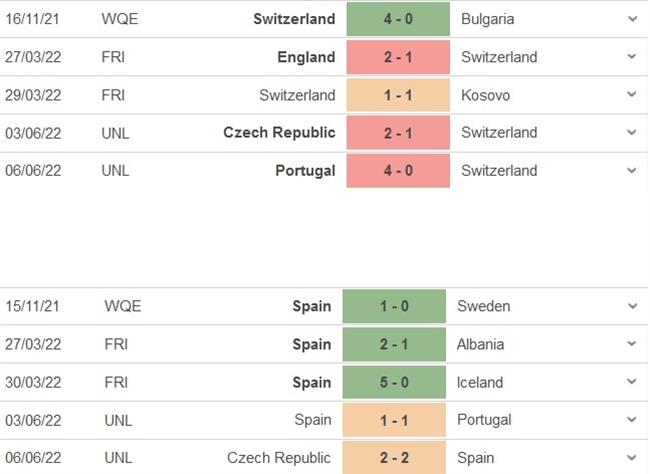This screenshot has height=474, width=650.
Task: Open the Portugal team link on 06/06/22
Action: click(305, 170)
